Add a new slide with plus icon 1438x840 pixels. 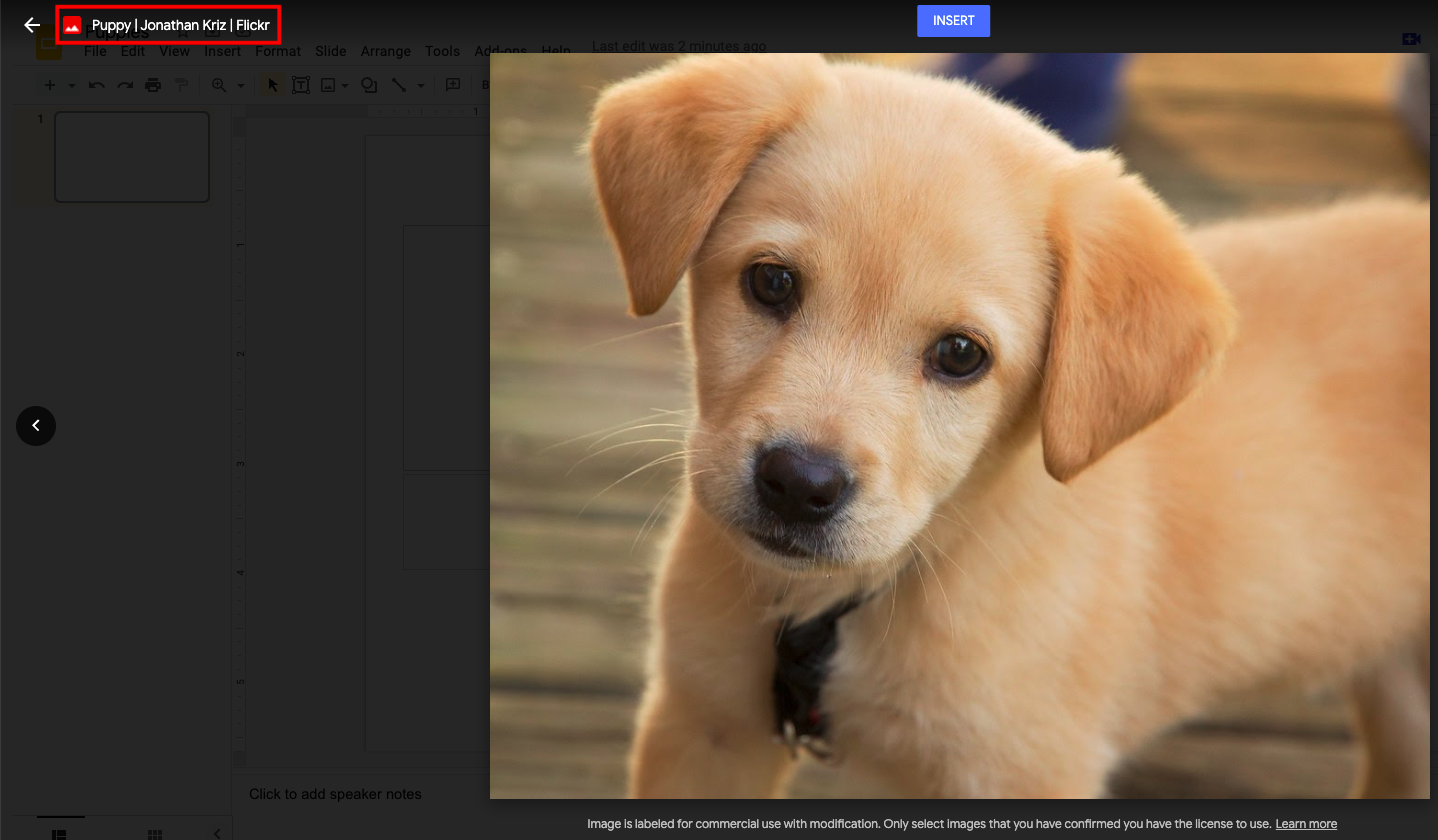50,85
